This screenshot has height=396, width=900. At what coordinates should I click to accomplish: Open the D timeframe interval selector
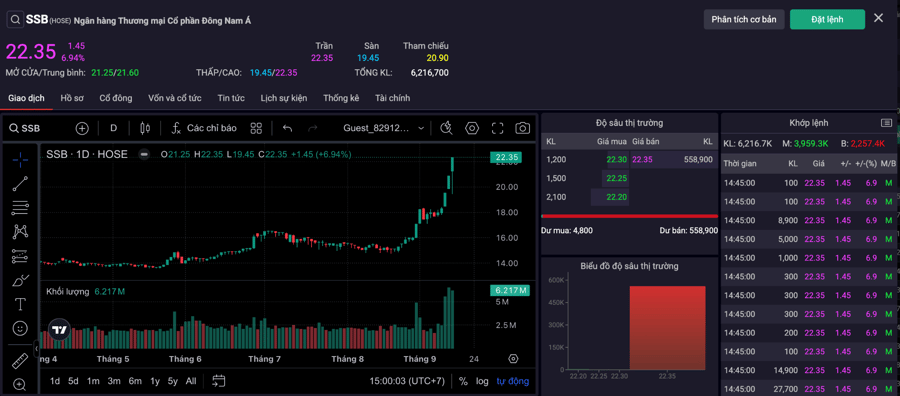click(114, 128)
